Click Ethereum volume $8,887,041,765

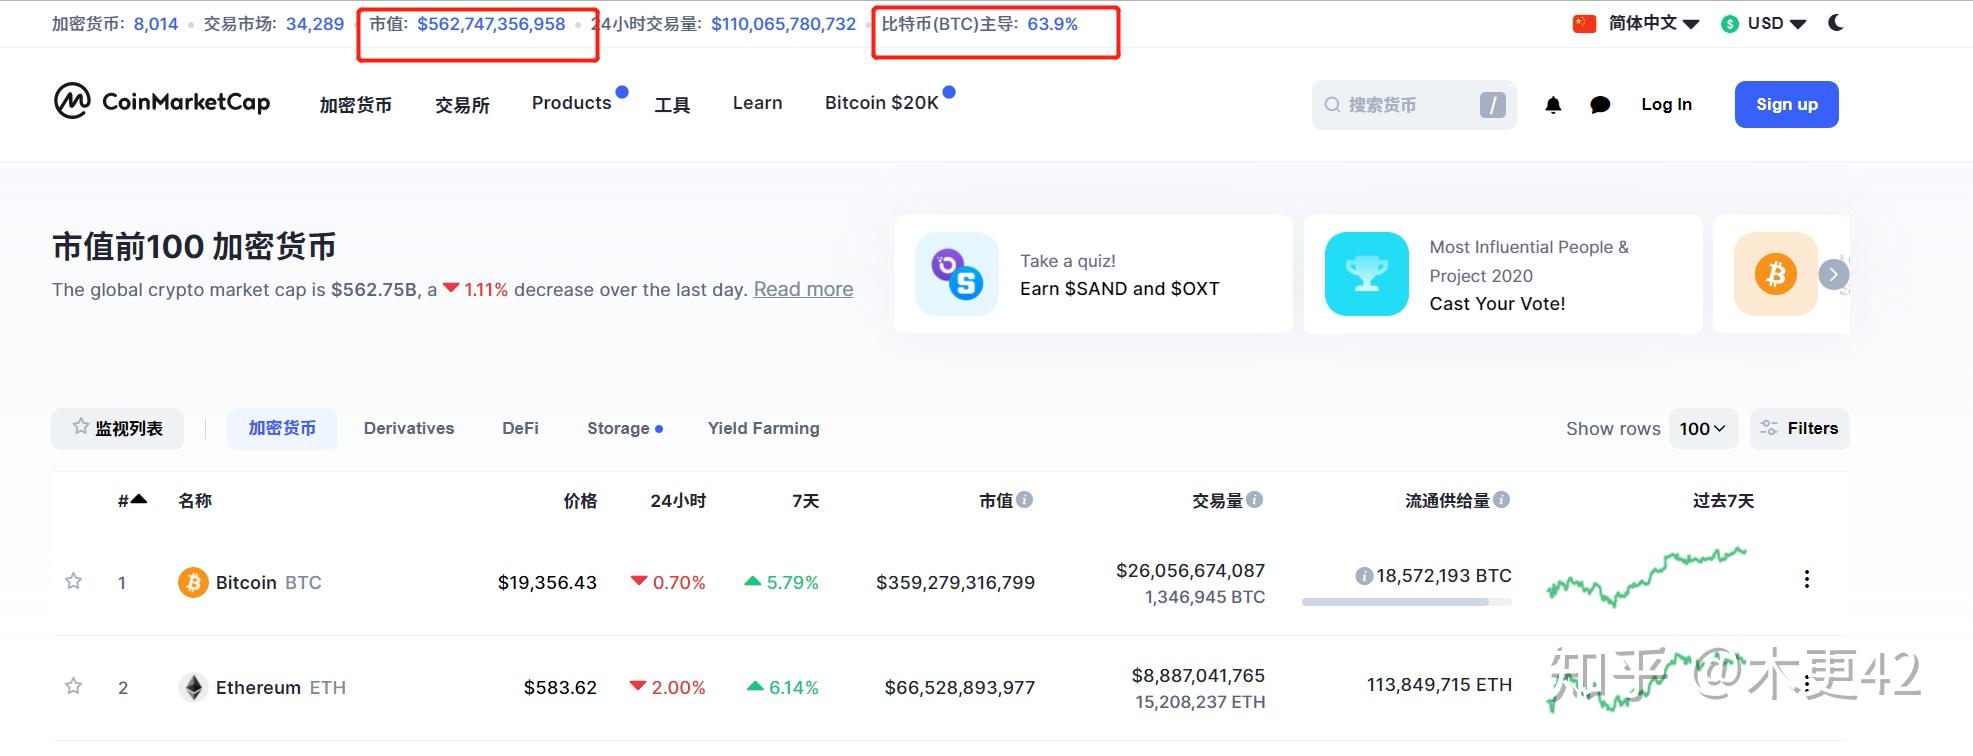click(1198, 675)
